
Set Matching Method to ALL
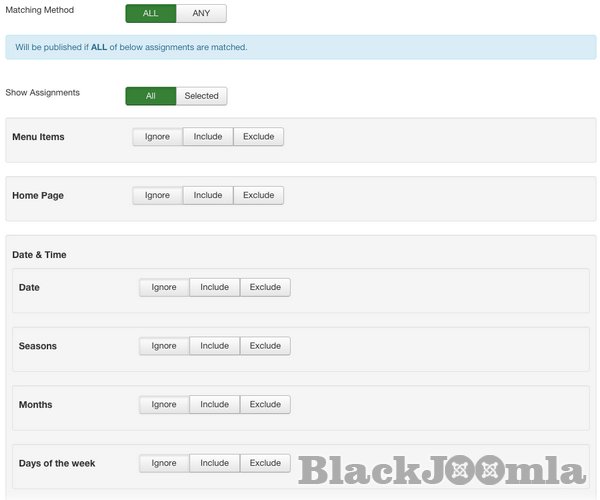tap(151, 14)
